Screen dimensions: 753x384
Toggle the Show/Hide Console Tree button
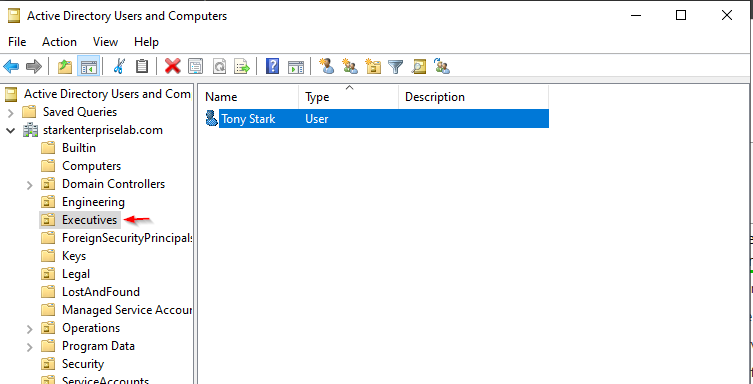click(x=88, y=66)
